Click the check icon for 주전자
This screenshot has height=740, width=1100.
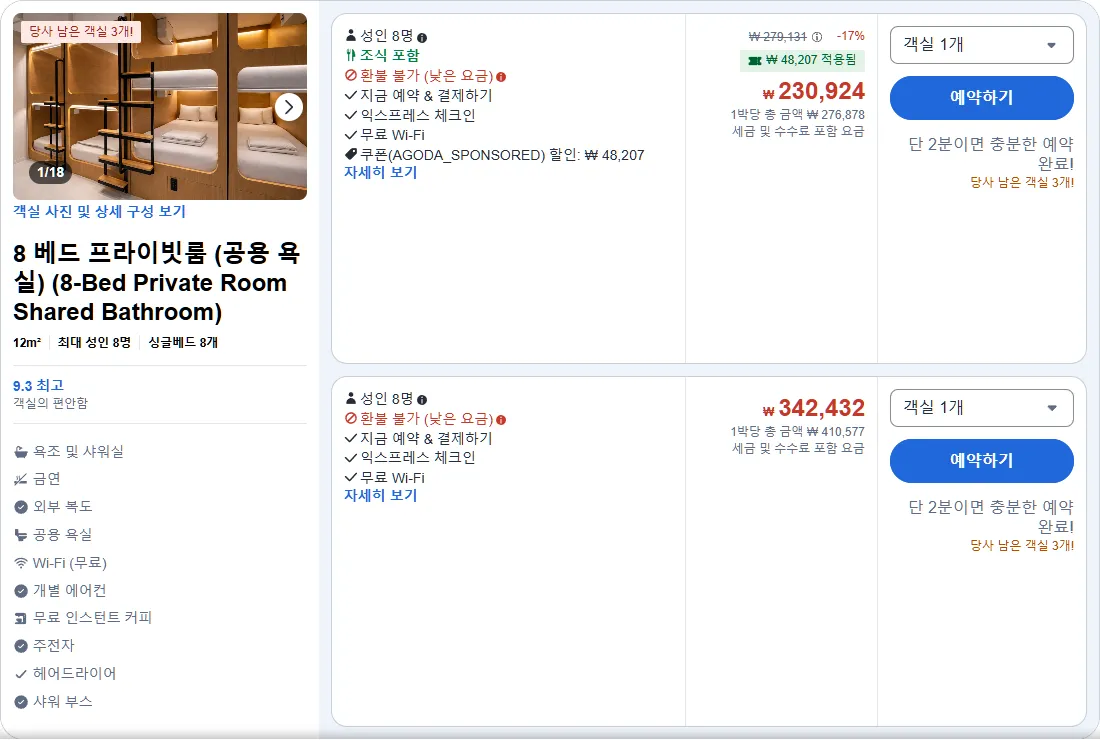(x=21, y=646)
